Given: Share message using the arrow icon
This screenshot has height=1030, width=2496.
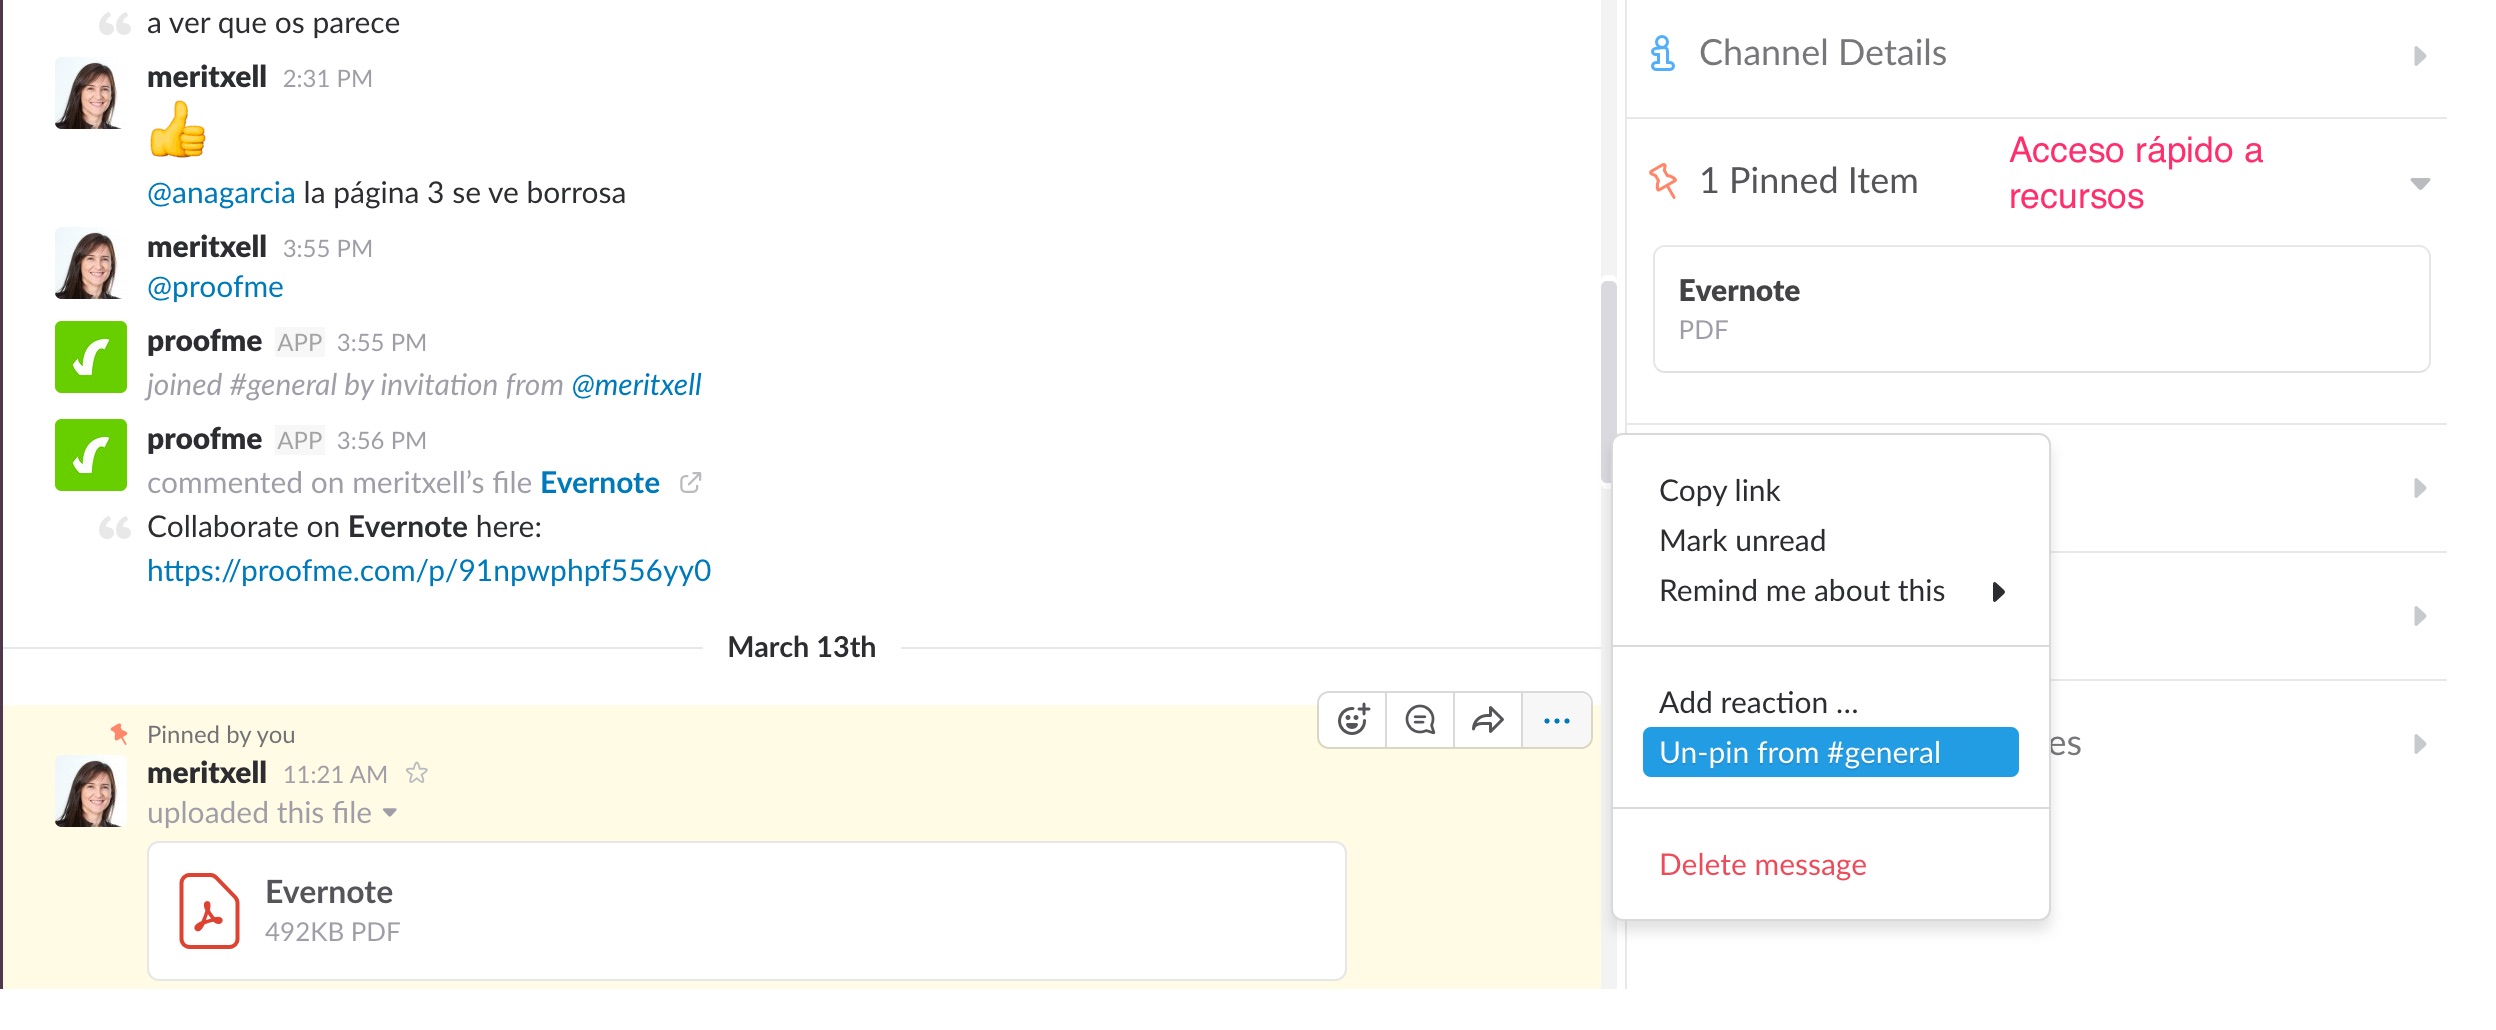Looking at the screenshot, I should pyautogui.click(x=1488, y=720).
